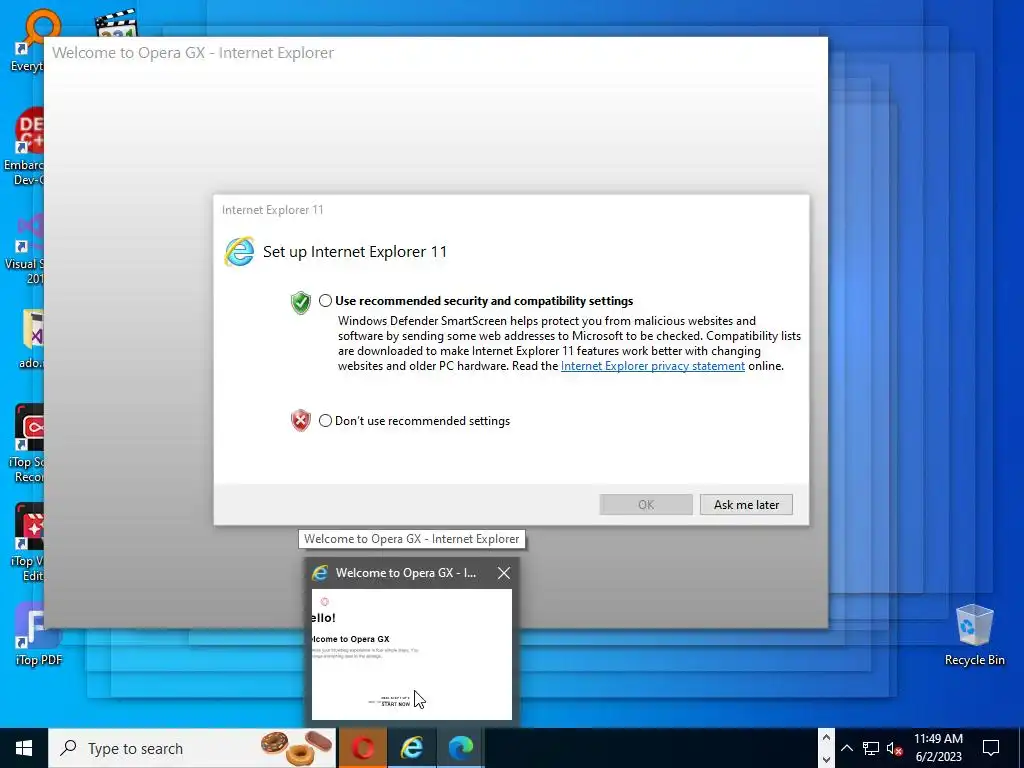Open the Windows Start menu

pos(24,748)
